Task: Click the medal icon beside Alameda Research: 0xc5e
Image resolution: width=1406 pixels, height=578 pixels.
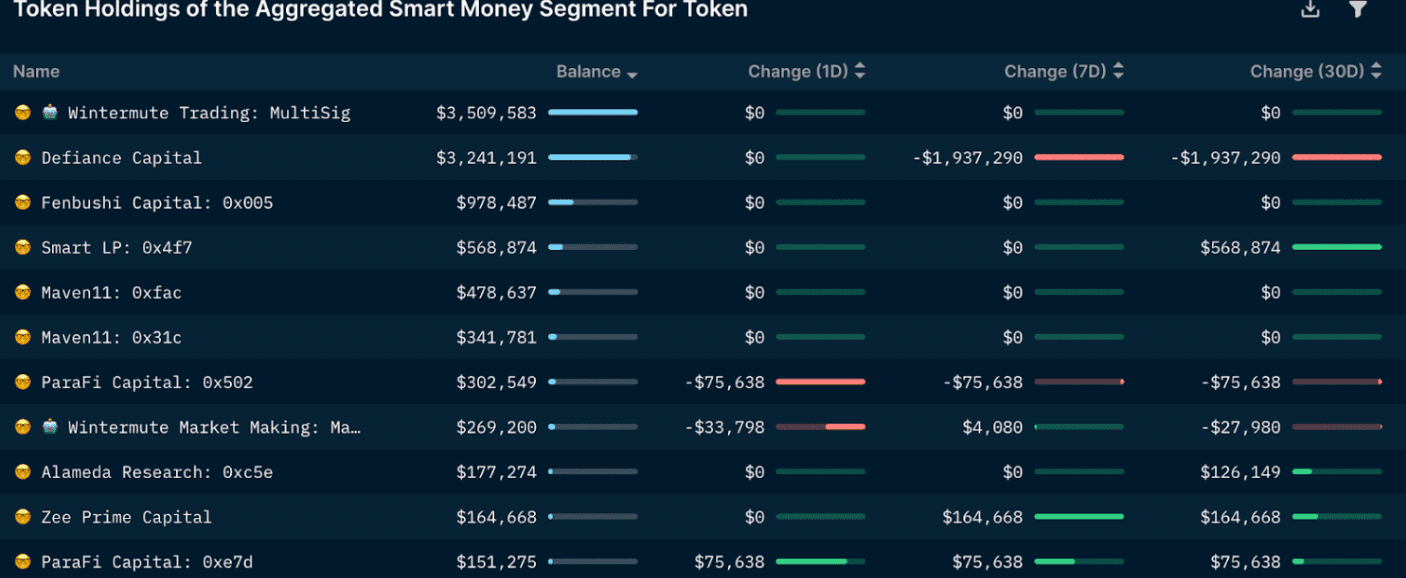Action: pyautogui.click(x=22, y=472)
